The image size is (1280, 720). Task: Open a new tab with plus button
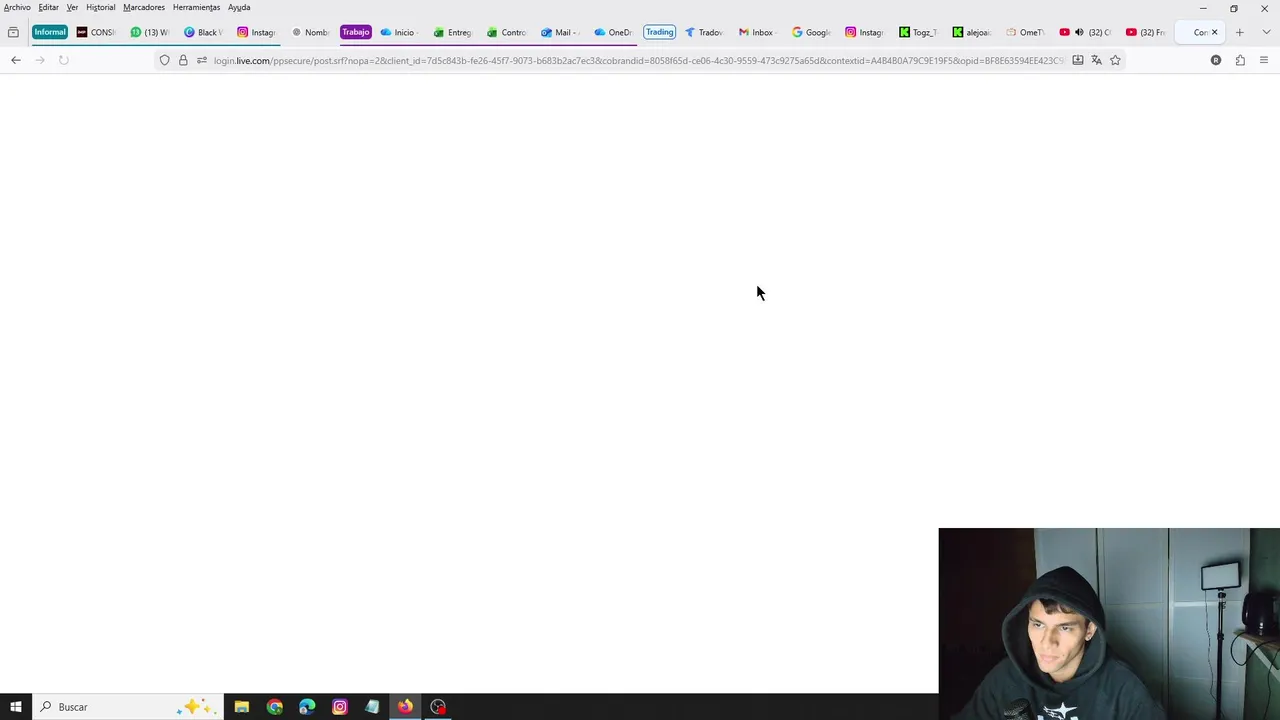pyautogui.click(x=1240, y=32)
